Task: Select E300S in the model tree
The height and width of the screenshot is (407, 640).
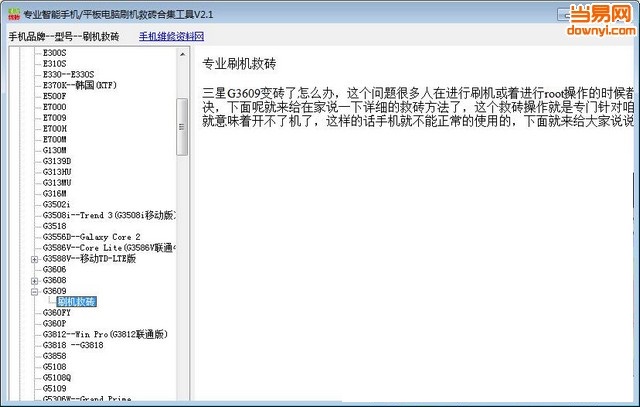Action: pyautogui.click(x=55, y=52)
